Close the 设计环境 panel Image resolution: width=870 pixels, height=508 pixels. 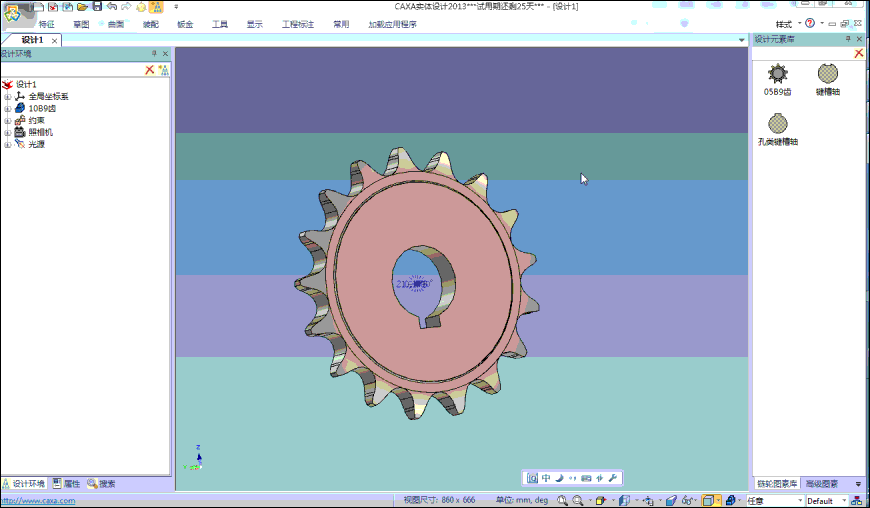[165, 54]
